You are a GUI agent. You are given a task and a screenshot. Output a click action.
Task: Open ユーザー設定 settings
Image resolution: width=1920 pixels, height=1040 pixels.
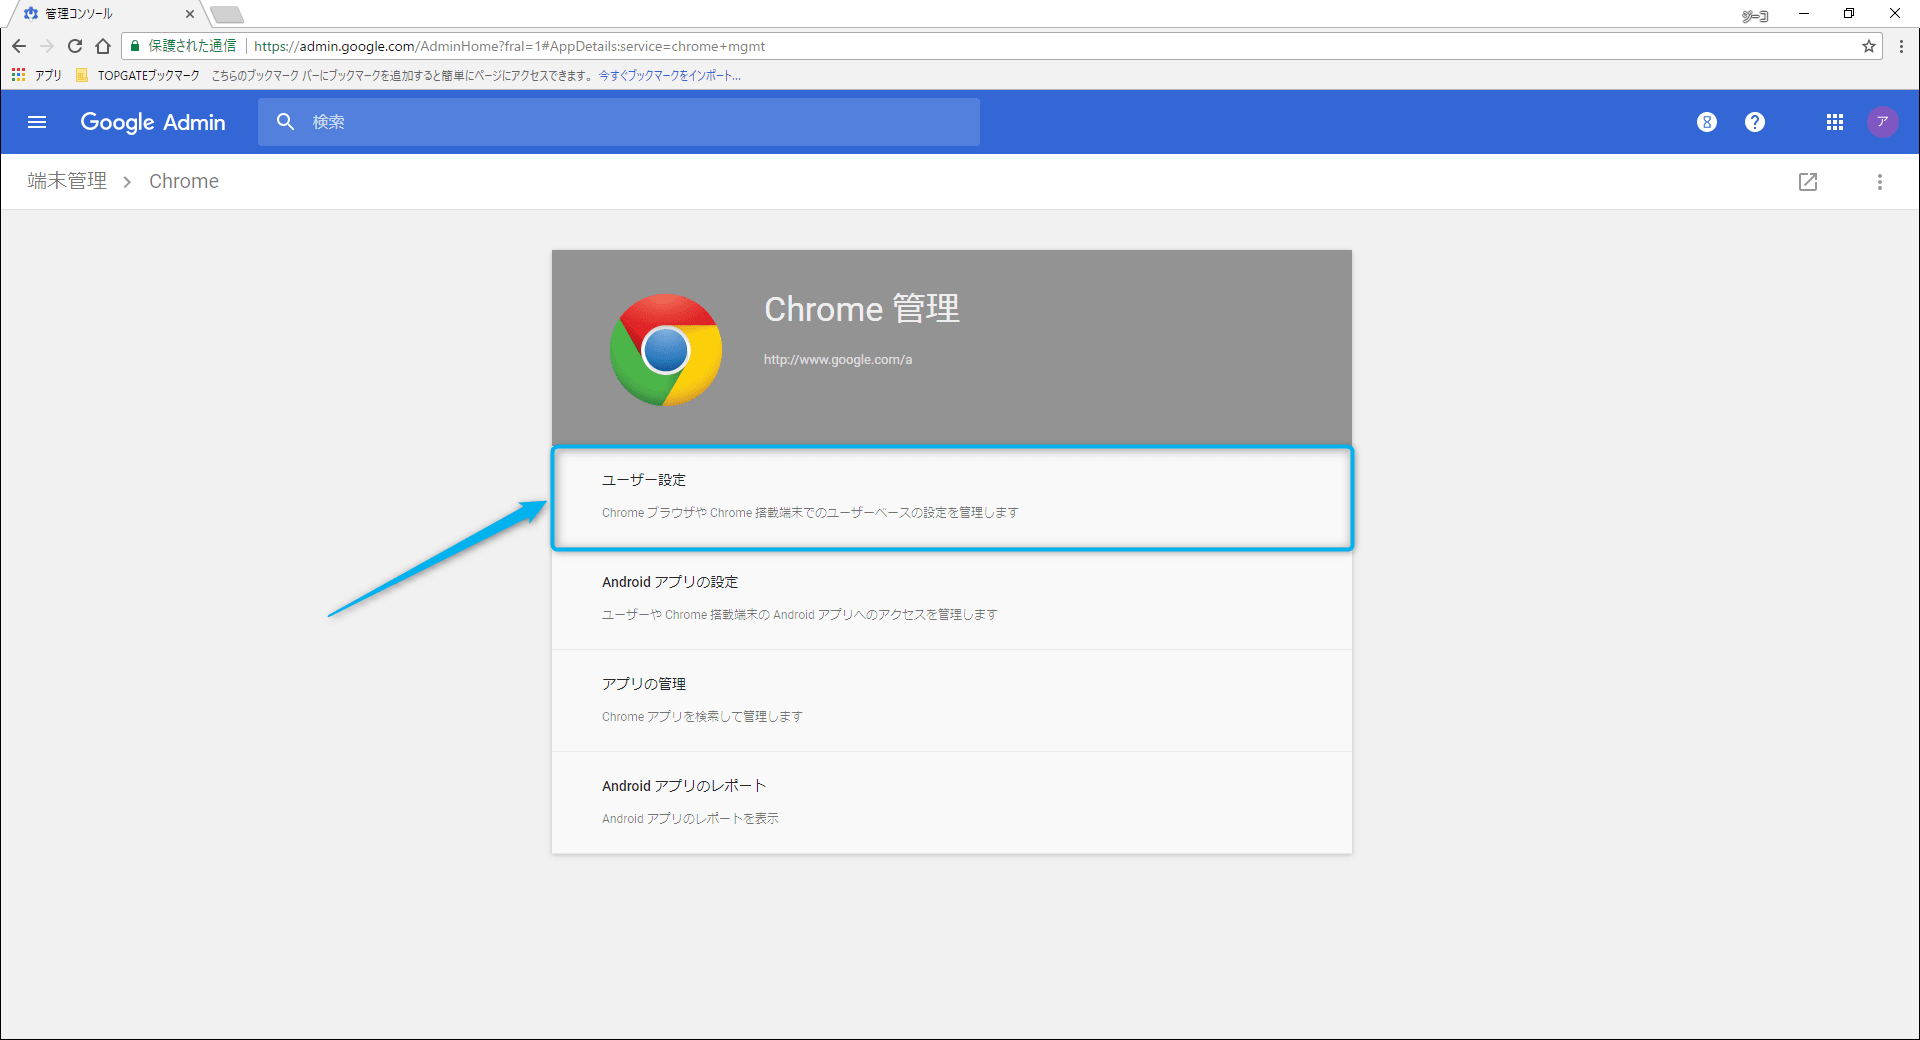(x=952, y=497)
